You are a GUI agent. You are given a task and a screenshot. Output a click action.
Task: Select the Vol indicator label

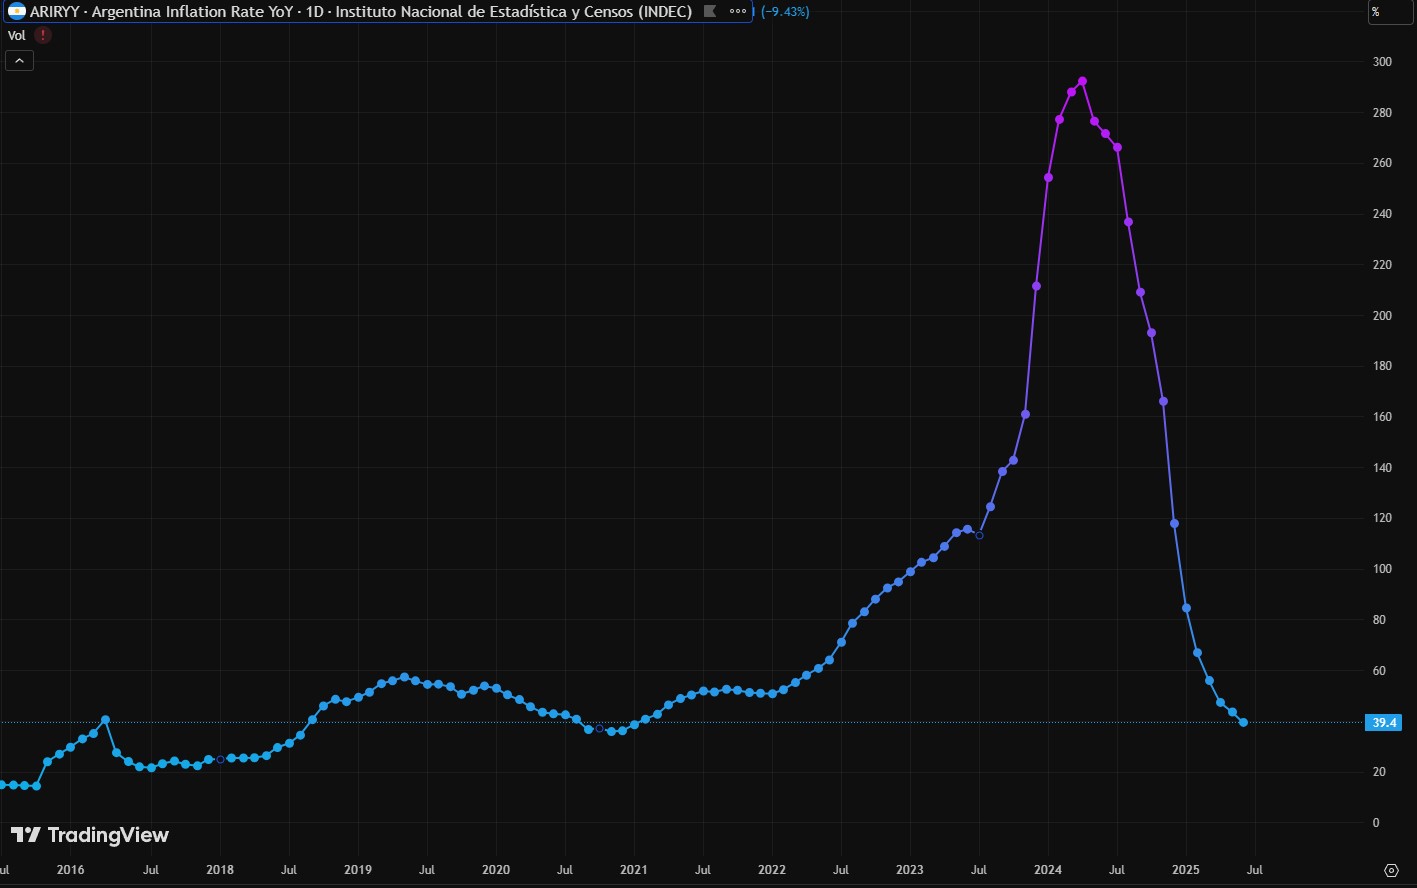17,35
